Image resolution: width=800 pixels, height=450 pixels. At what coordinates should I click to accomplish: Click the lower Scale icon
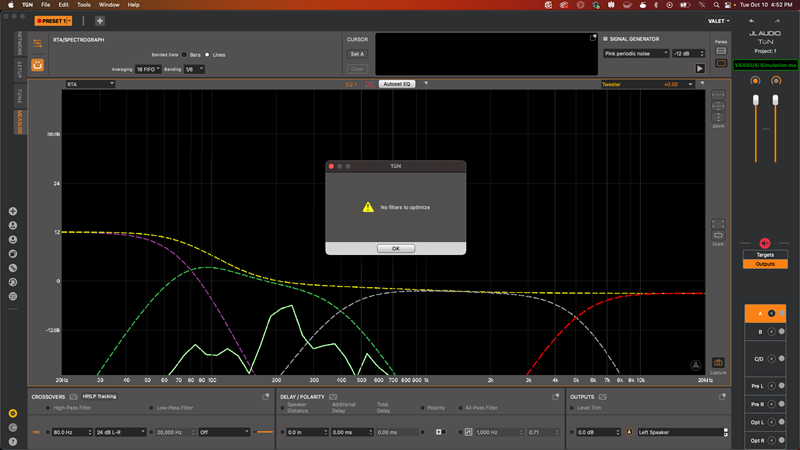click(718, 235)
